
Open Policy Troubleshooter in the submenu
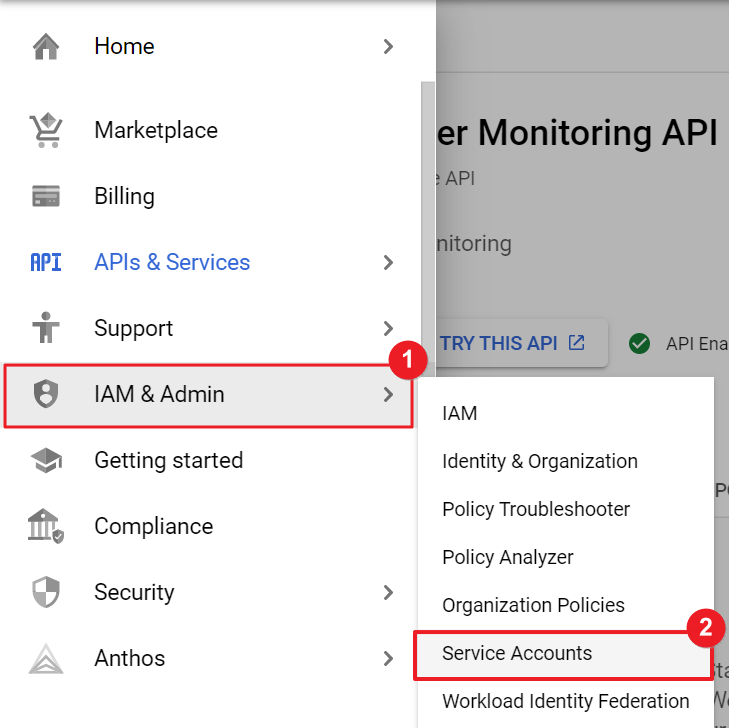click(536, 509)
